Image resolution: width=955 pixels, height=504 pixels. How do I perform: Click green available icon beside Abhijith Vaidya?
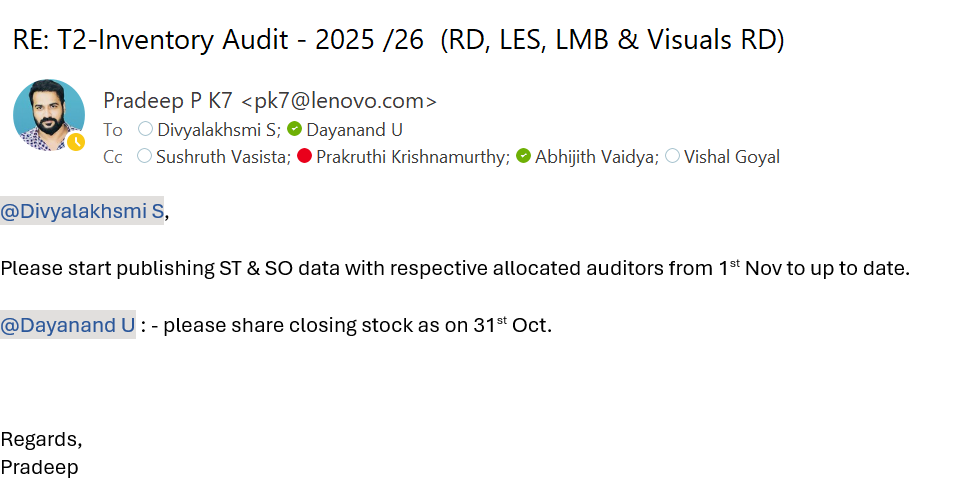[523, 156]
